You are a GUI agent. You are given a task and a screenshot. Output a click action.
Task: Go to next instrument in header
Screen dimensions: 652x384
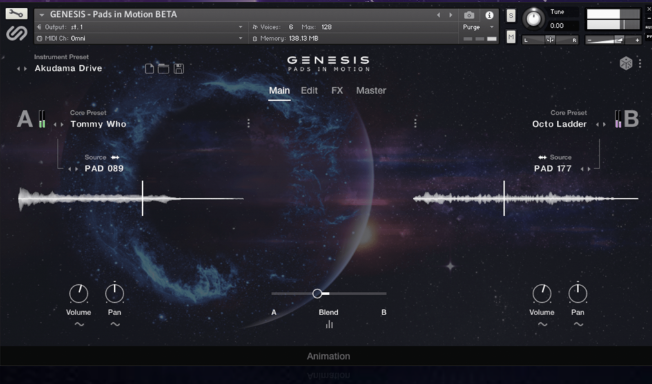(451, 15)
